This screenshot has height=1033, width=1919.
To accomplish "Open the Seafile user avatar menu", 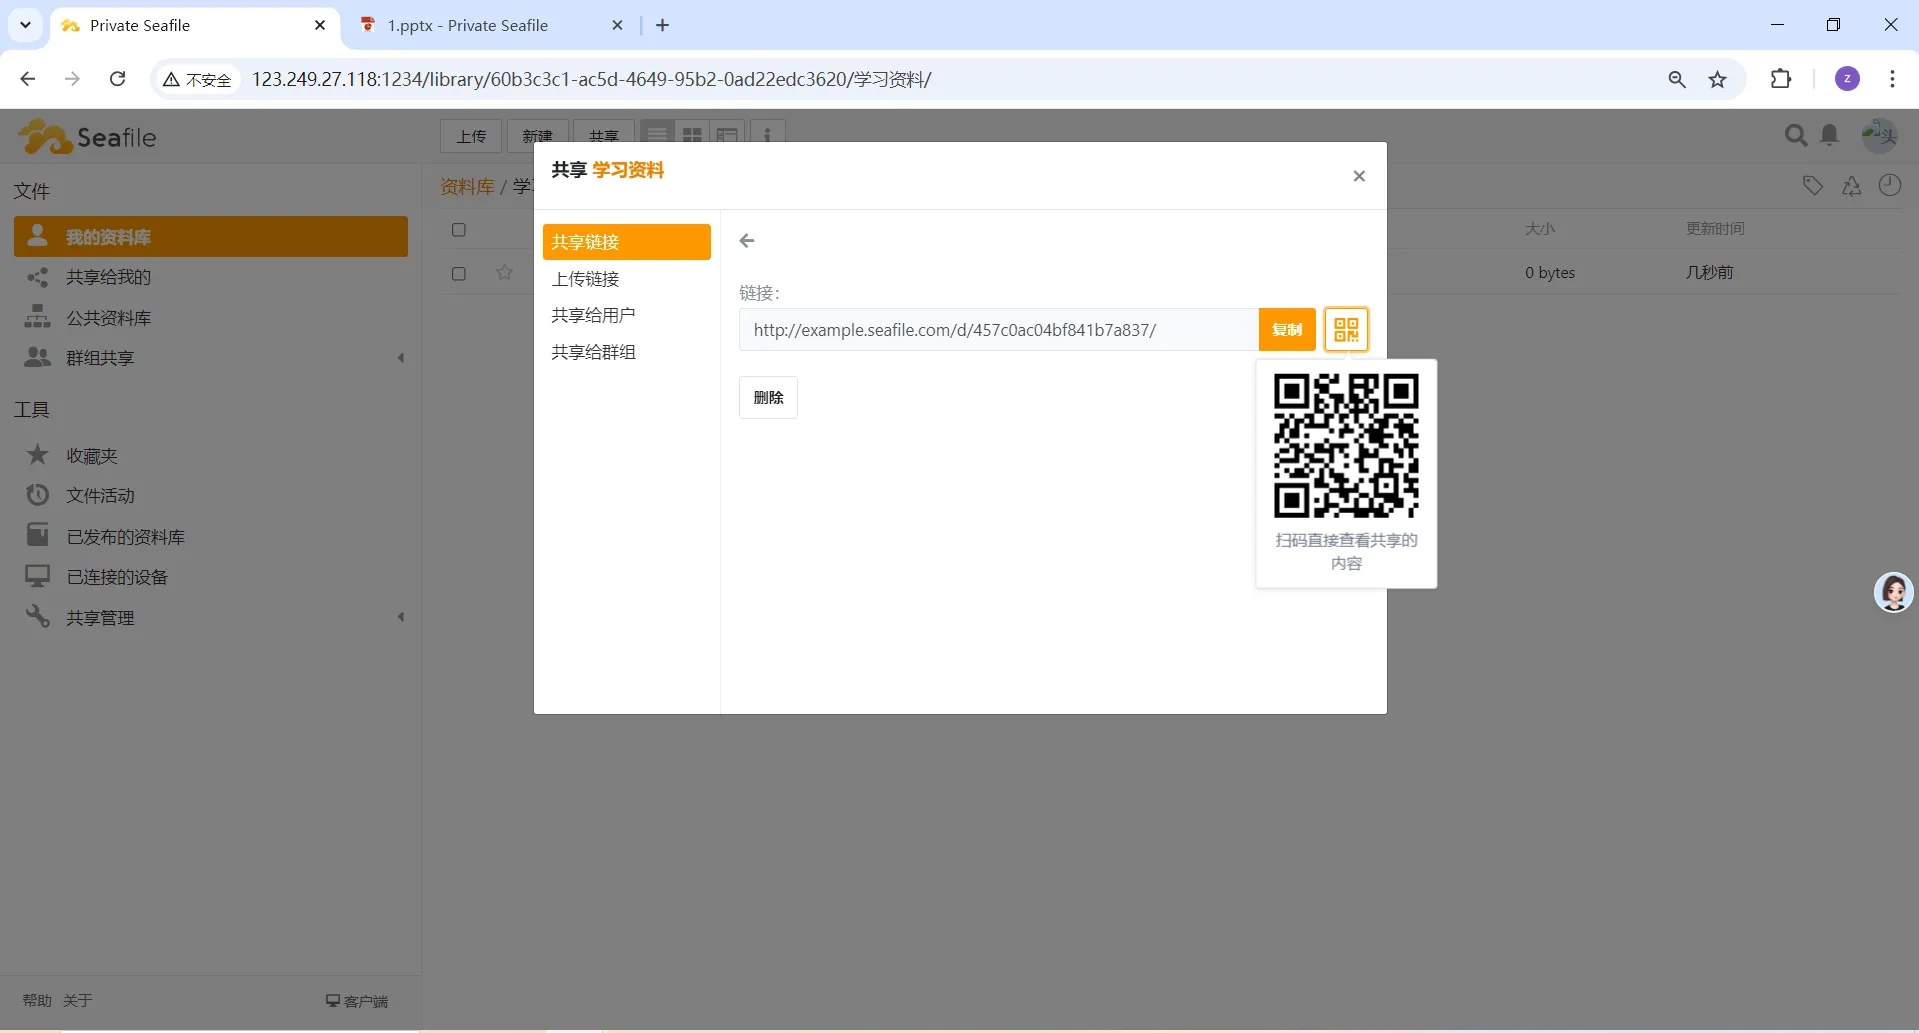I will pyautogui.click(x=1880, y=135).
